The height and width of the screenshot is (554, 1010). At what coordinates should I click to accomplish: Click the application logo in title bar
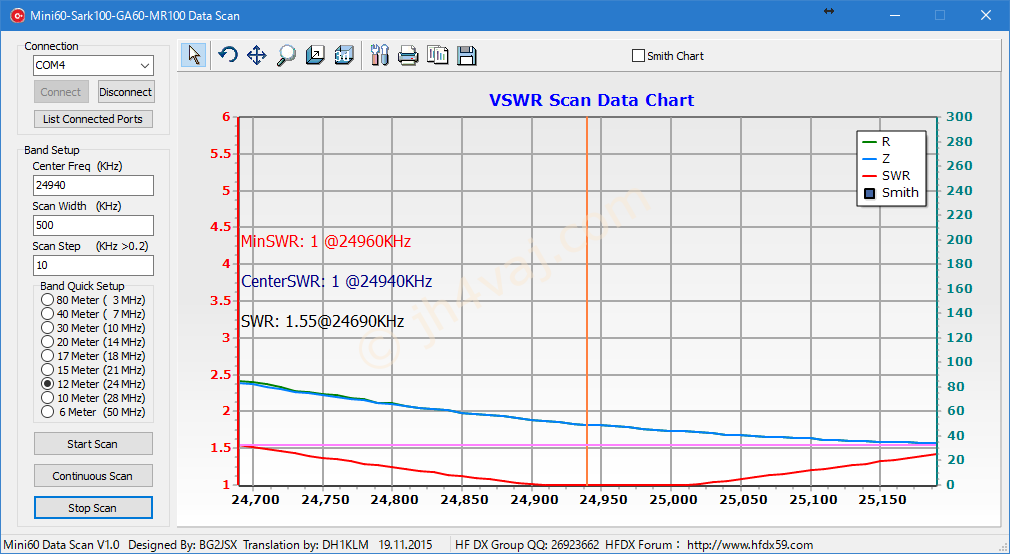click(17, 15)
